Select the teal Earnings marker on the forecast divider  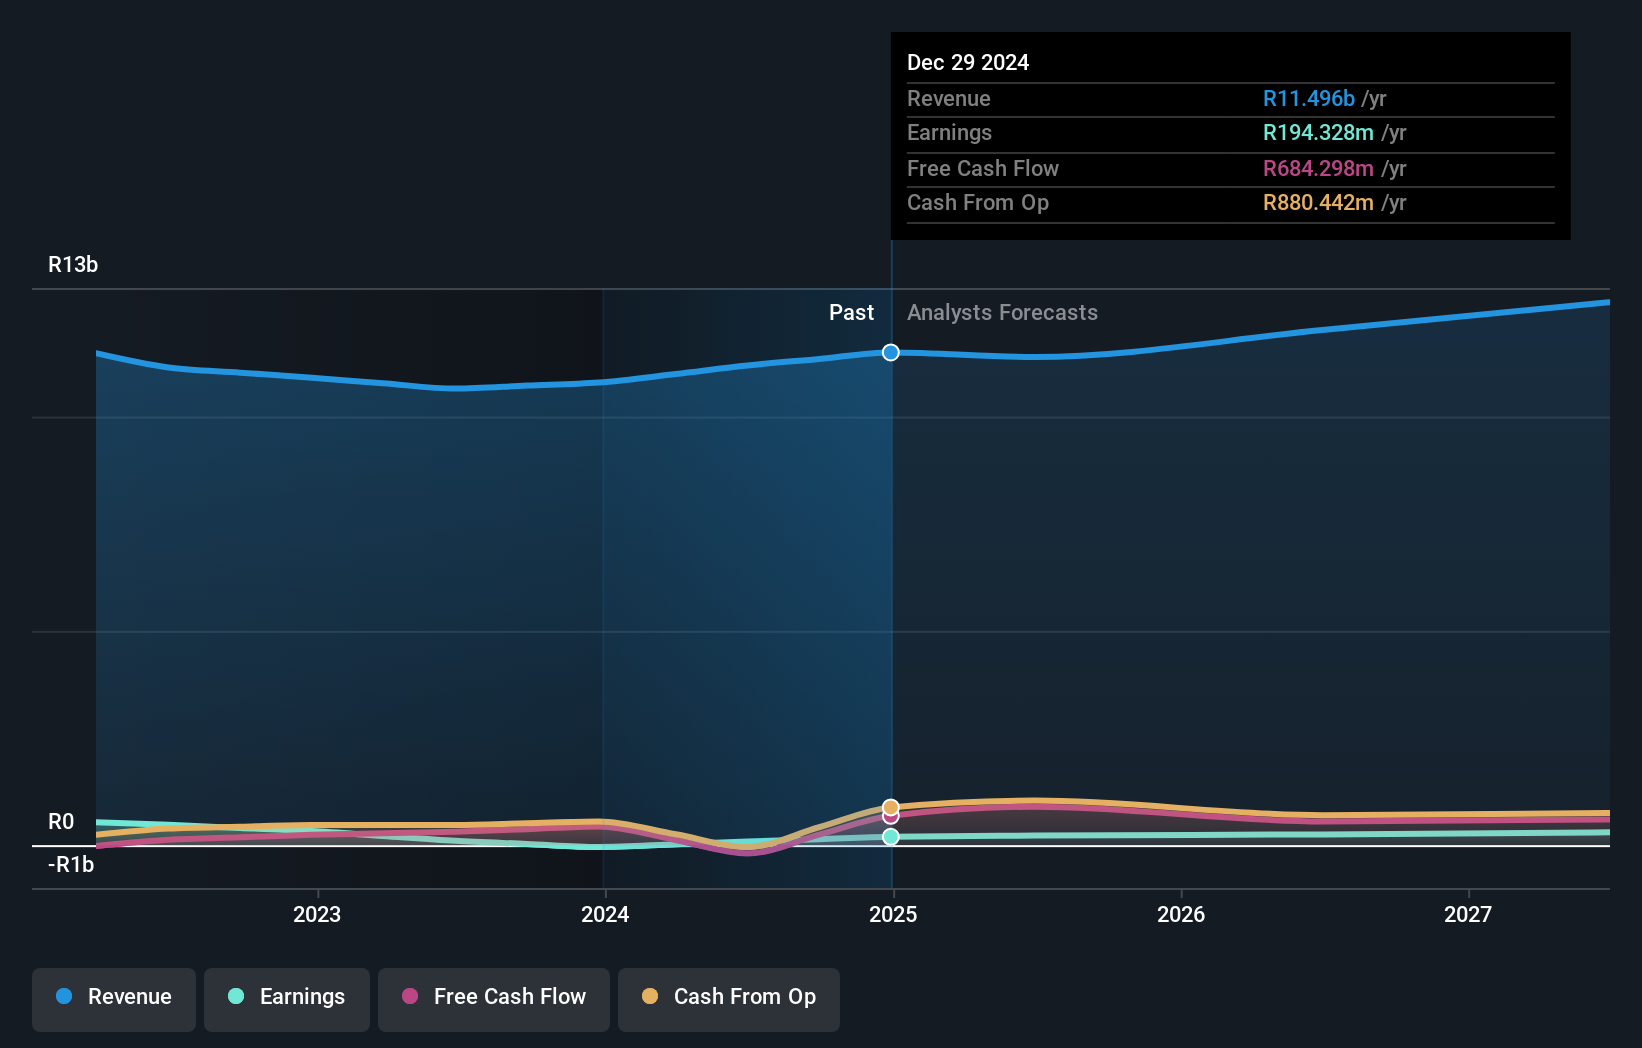(x=890, y=838)
